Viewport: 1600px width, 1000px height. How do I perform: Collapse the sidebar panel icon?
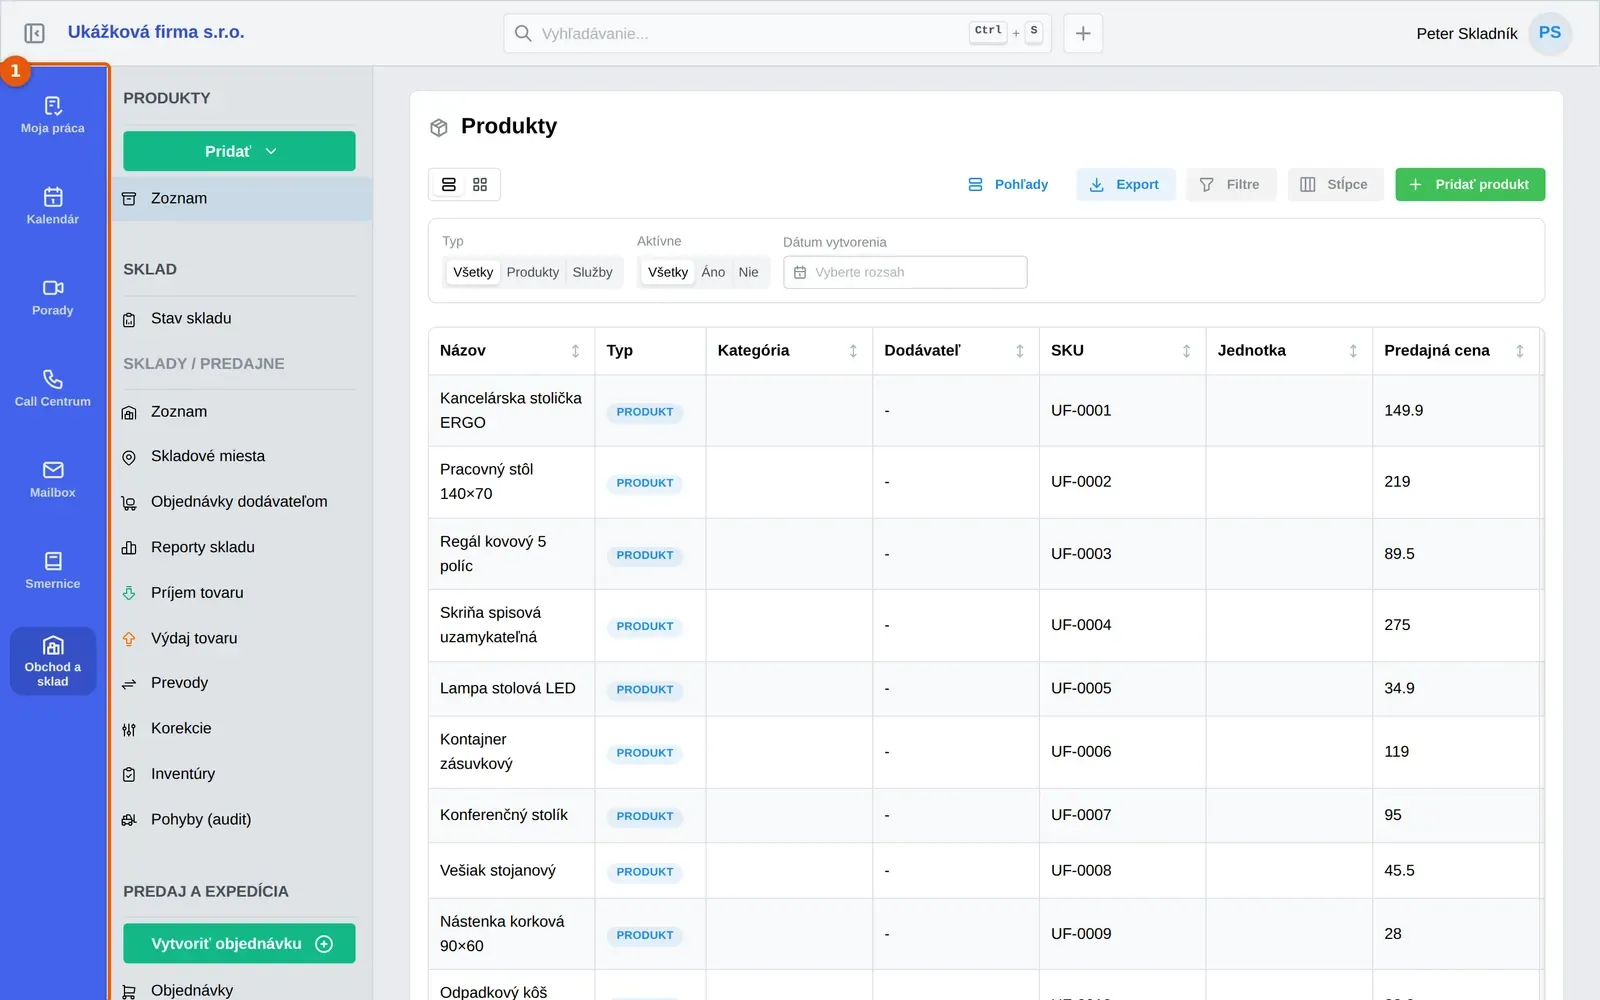(34, 33)
